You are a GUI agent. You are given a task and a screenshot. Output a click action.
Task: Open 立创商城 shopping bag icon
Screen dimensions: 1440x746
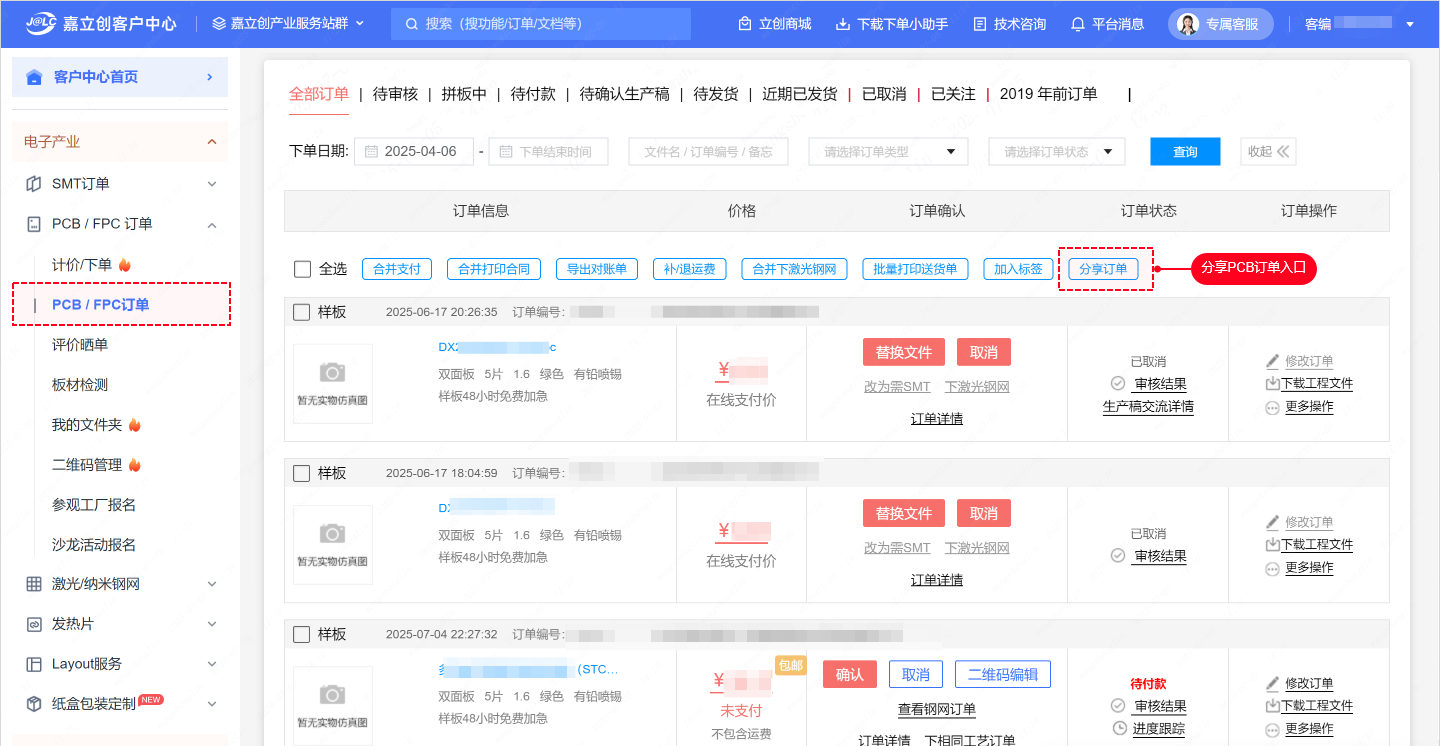click(744, 24)
